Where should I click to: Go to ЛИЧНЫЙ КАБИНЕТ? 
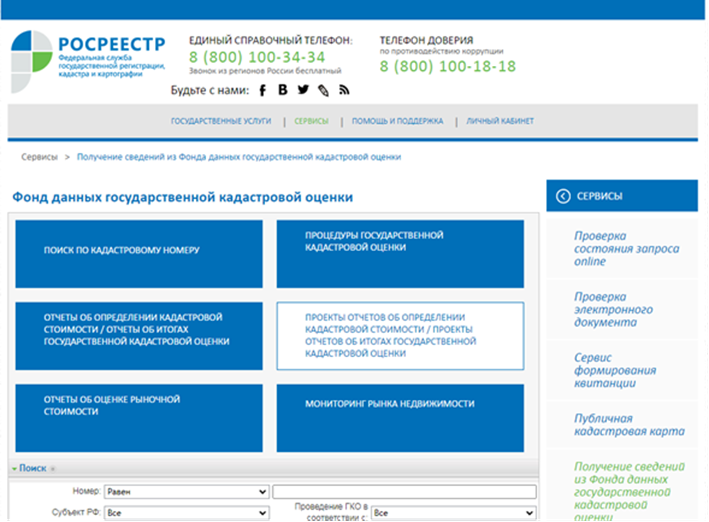(499, 121)
